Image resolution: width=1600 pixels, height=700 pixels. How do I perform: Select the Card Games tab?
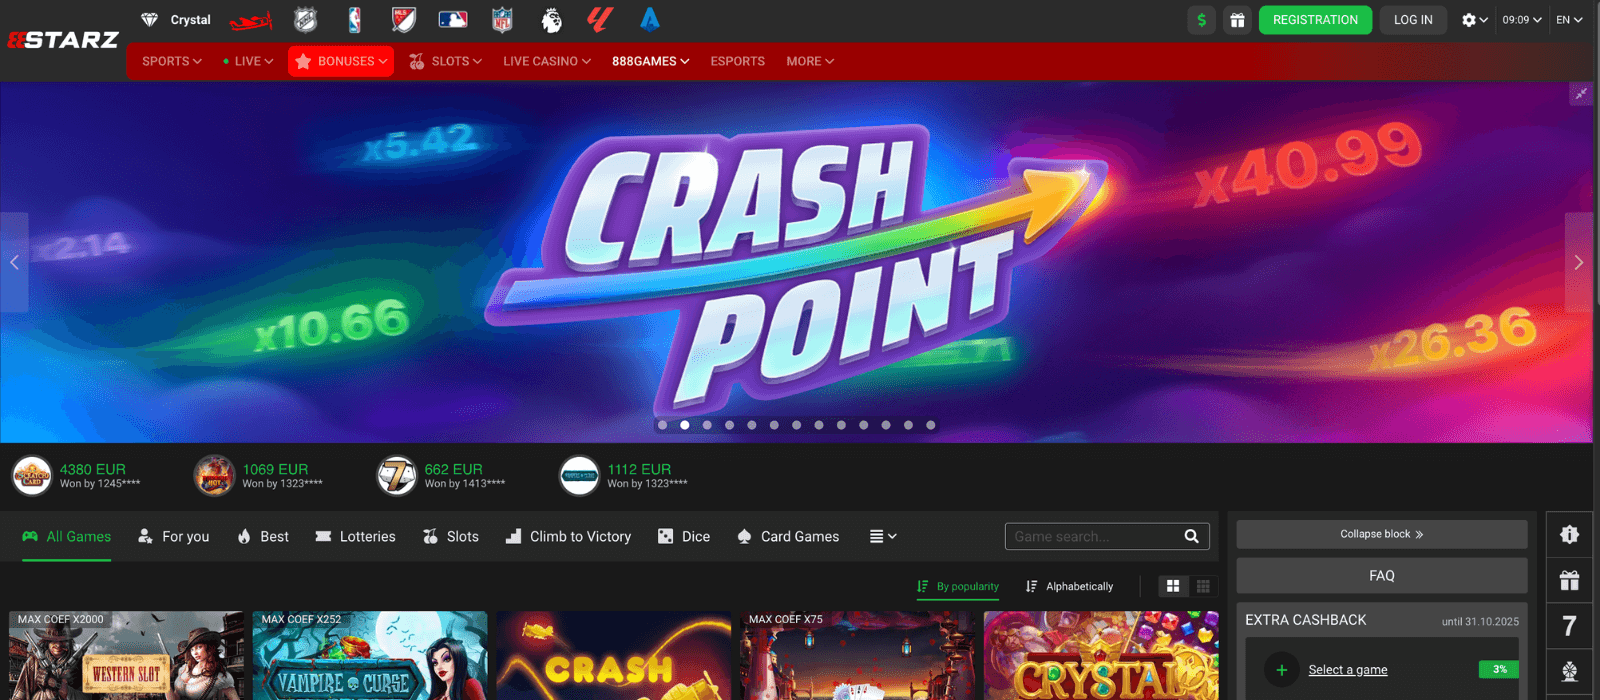coord(788,537)
